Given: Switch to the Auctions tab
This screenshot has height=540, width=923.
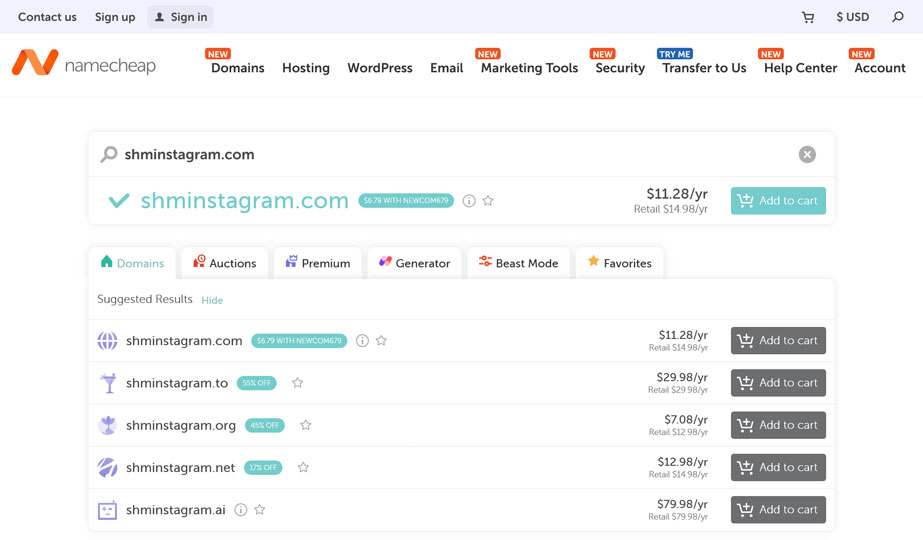Looking at the screenshot, I should coord(225,263).
